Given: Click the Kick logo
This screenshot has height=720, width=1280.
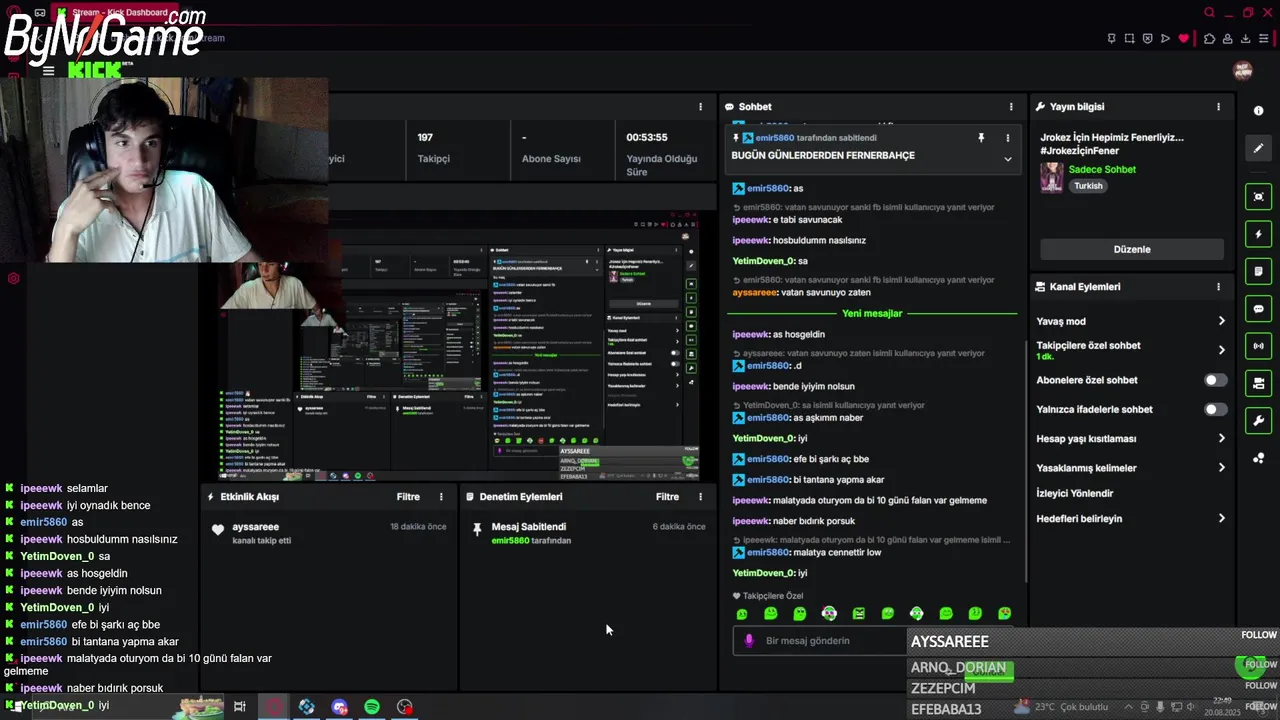Looking at the screenshot, I should (94, 70).
